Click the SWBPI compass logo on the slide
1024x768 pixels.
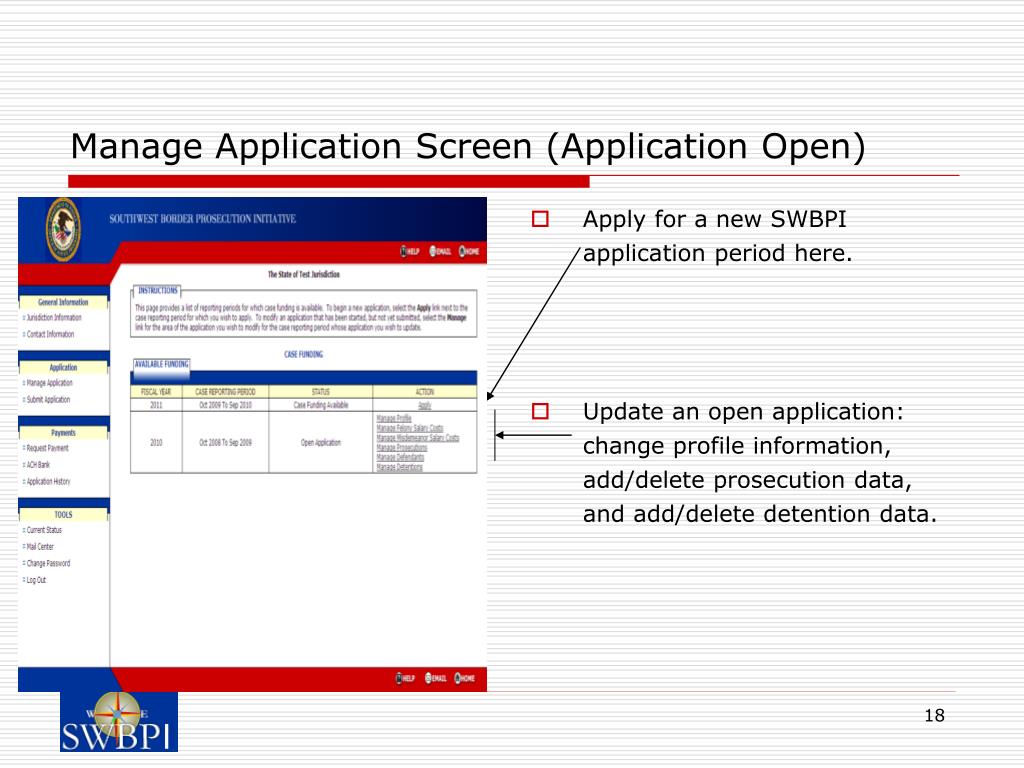coord(119,722)
